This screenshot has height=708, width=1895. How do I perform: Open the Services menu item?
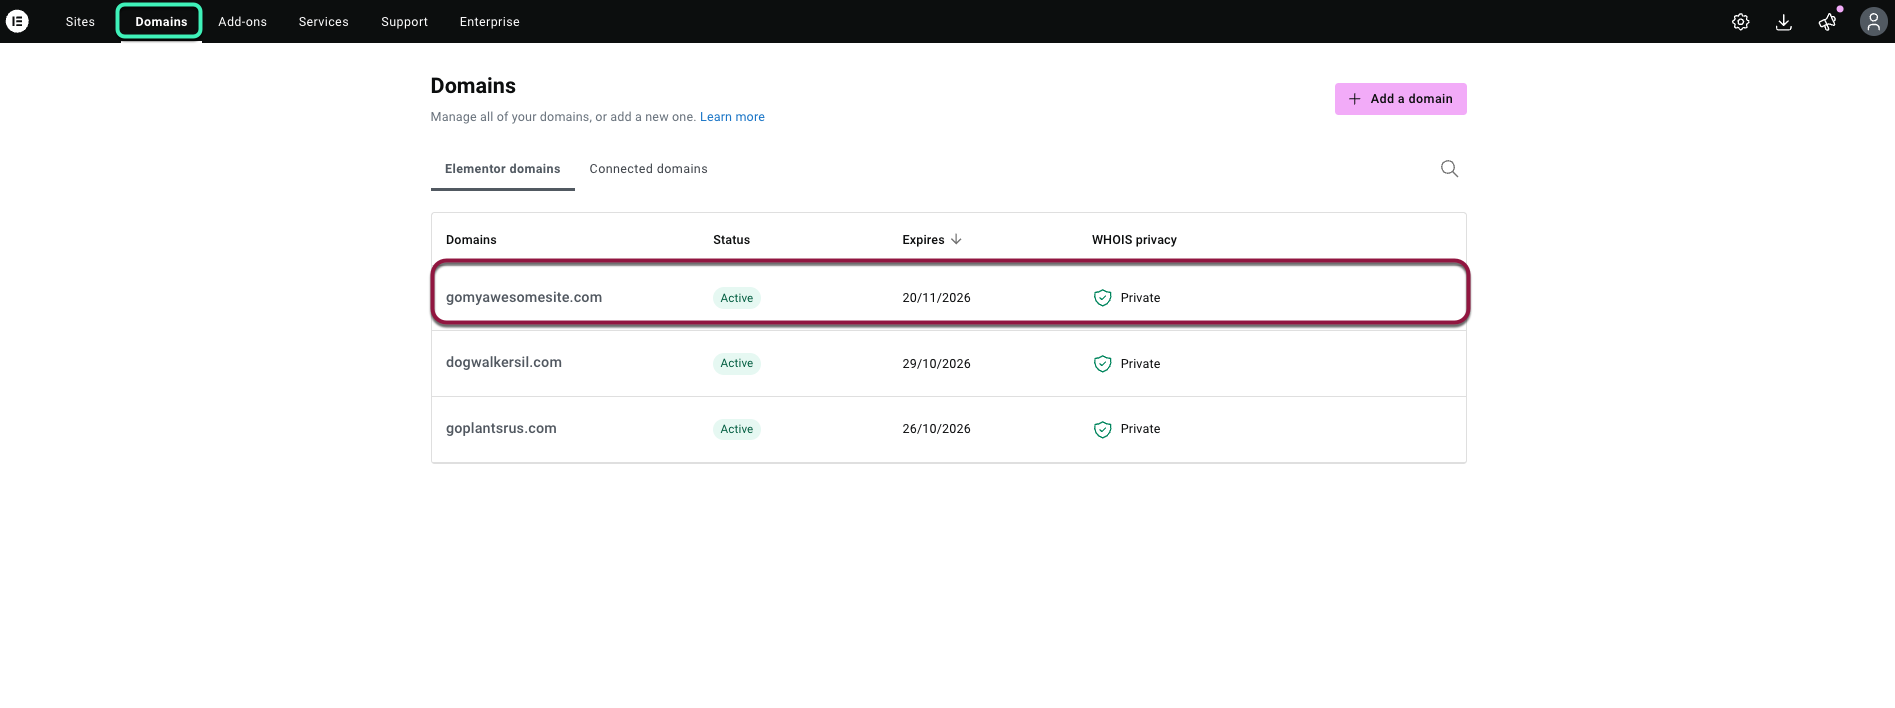[323, 22]
